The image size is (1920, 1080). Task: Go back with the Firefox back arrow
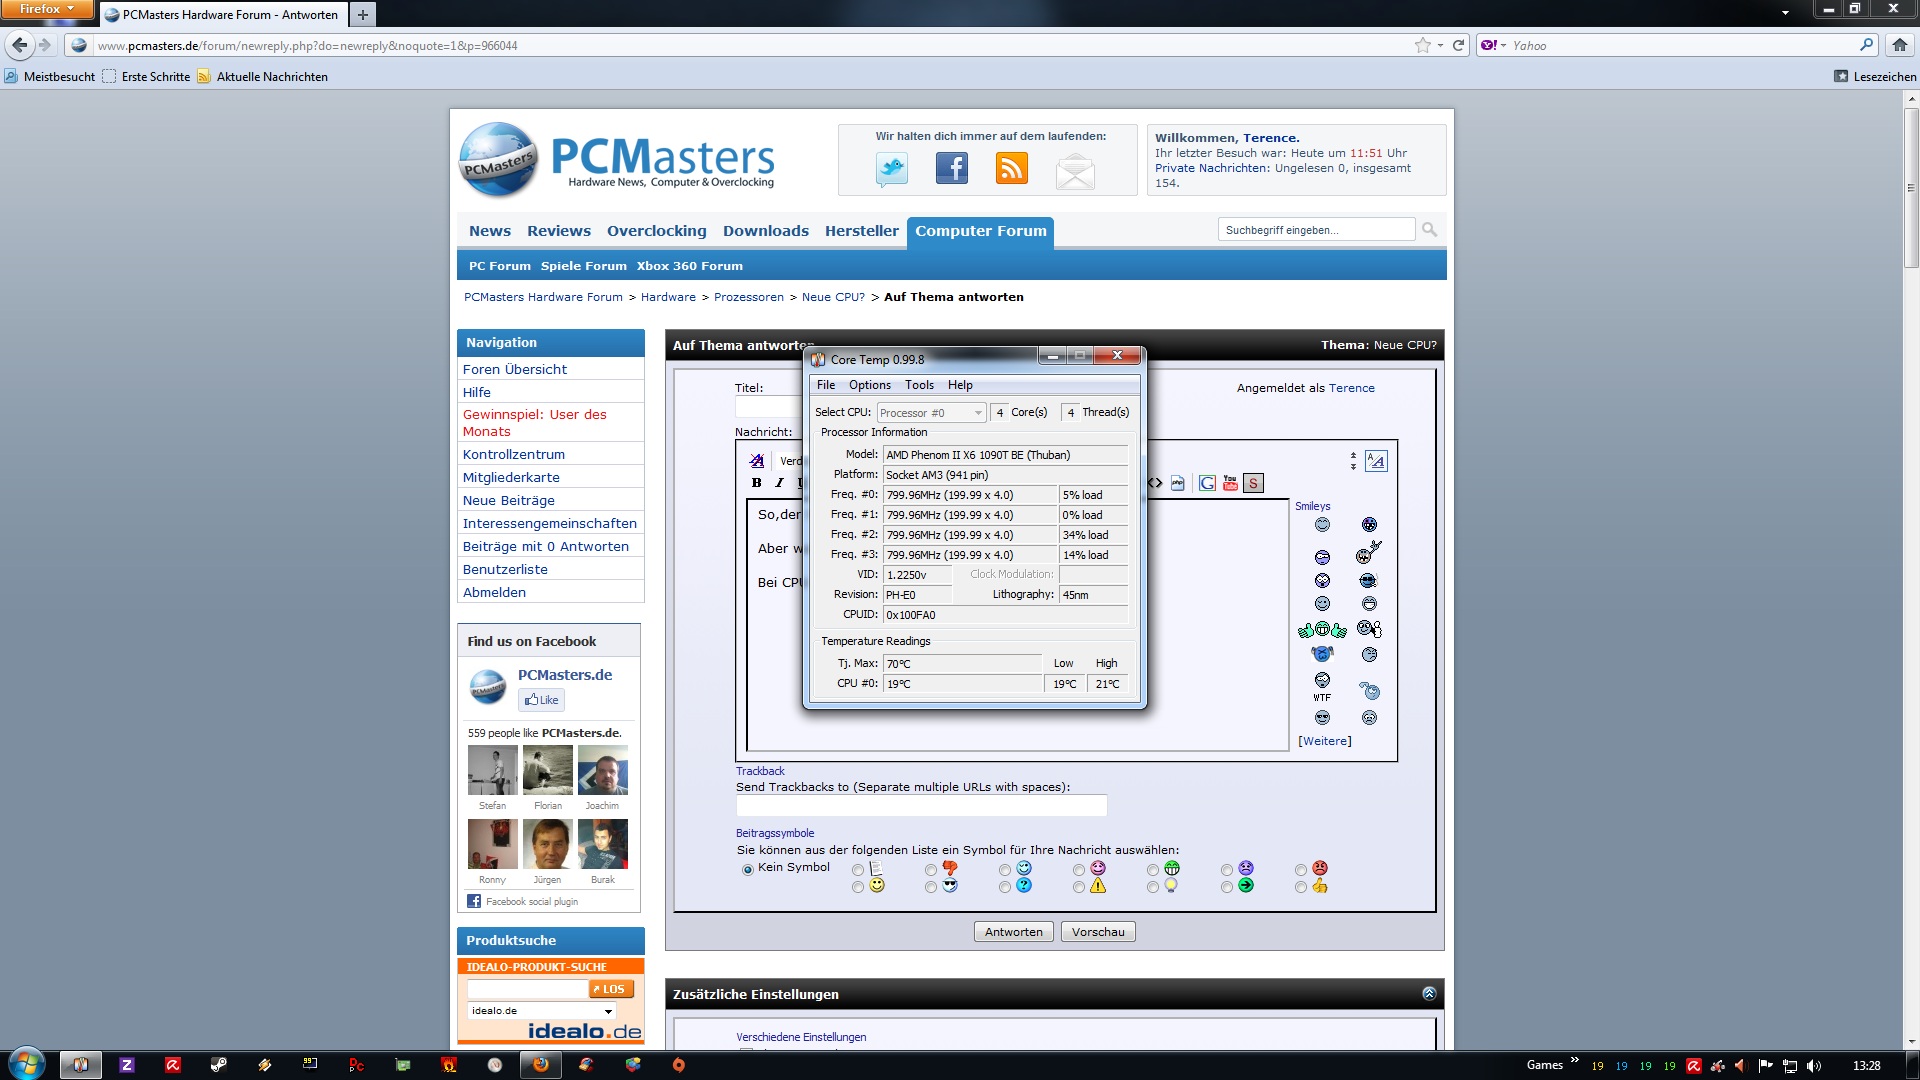[x=19, y=45]
